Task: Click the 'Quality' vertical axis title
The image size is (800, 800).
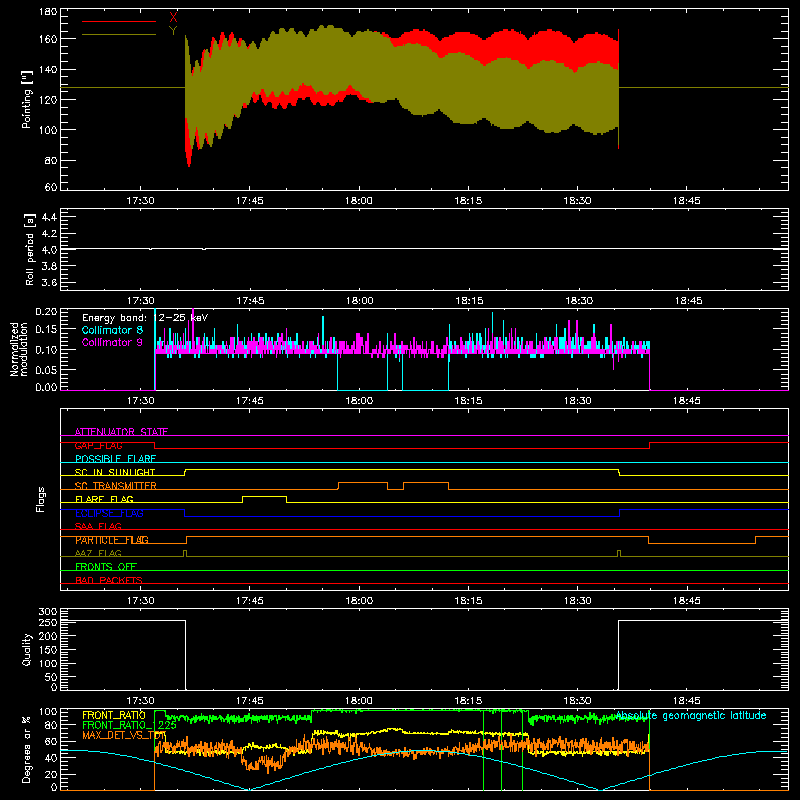Action: pyautogui.click(x=27, y=649)
